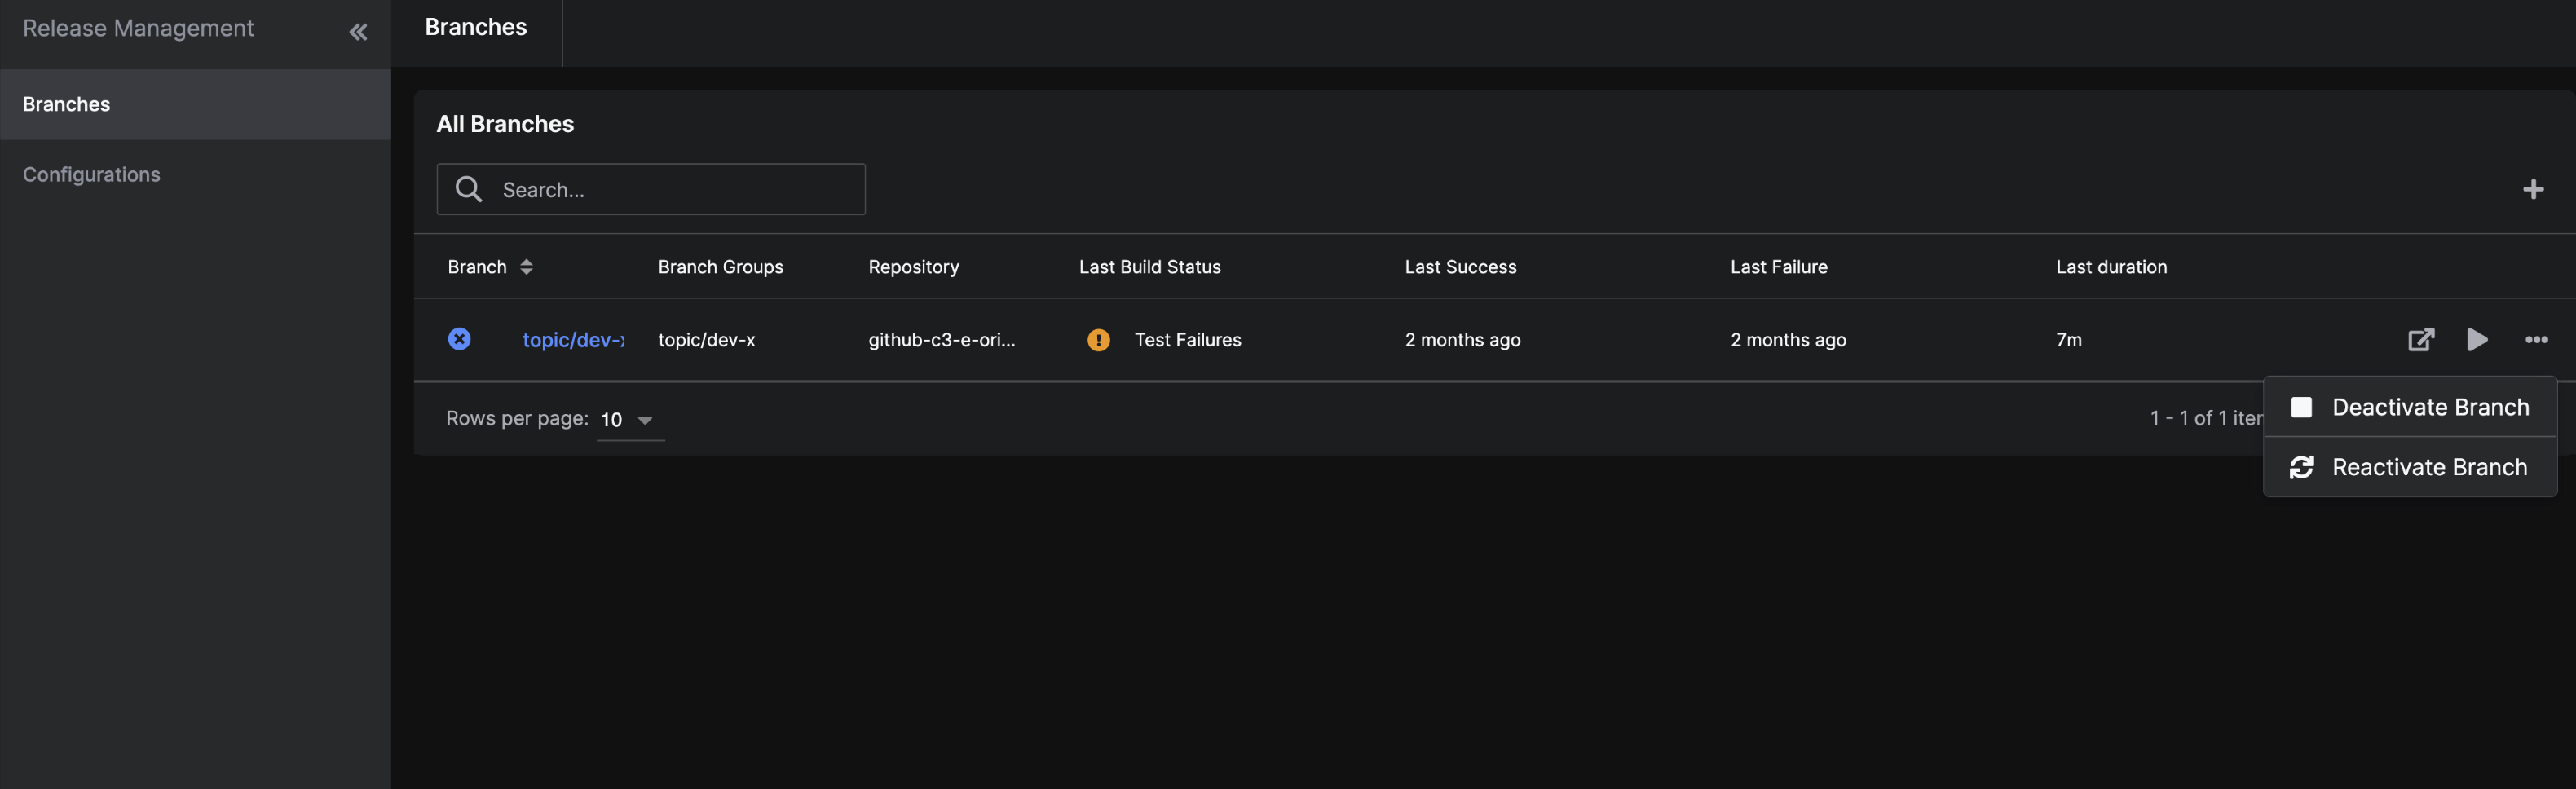Trigger build with the play icon

(x=2476, y=340)
